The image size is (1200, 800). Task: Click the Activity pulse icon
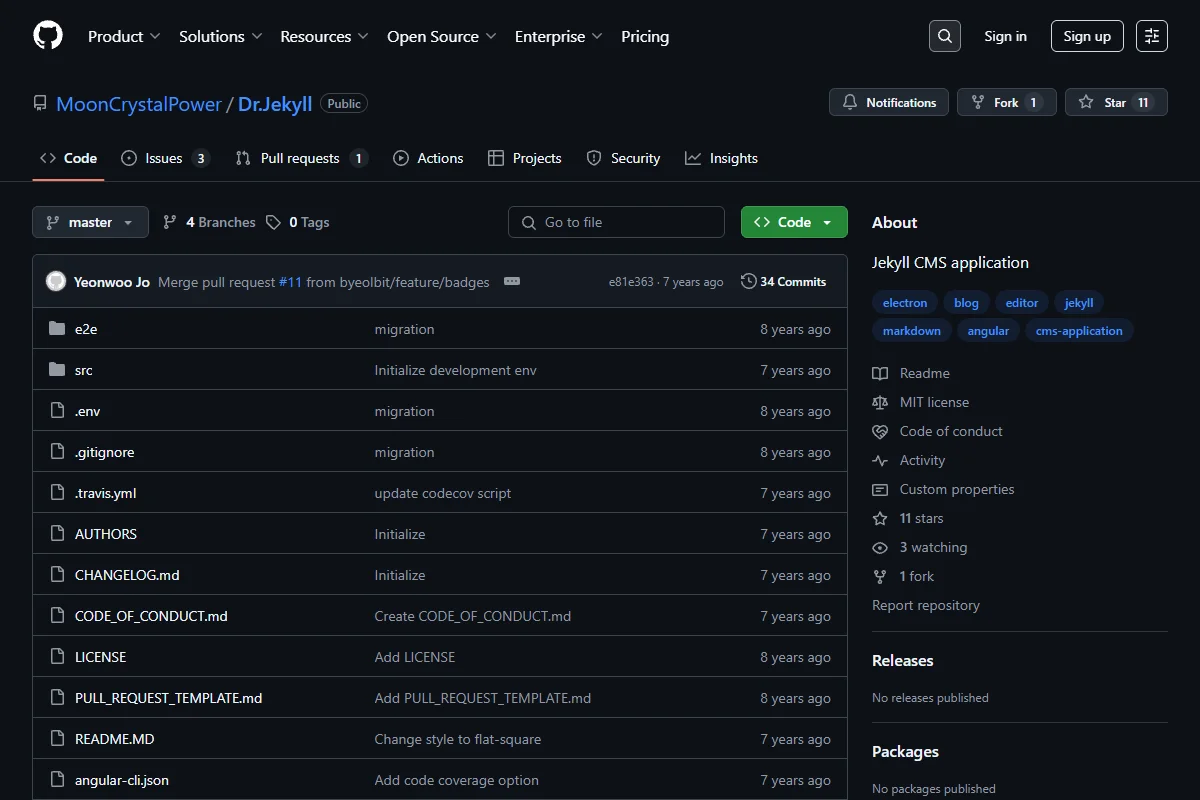(880, 460)
